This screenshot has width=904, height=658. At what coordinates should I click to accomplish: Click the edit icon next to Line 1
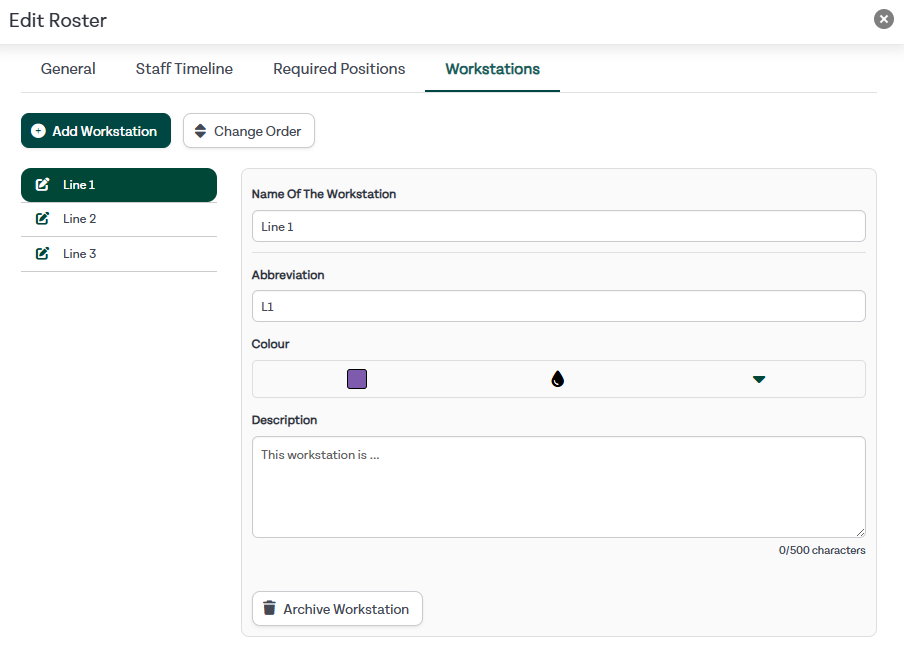pos(42,185)
